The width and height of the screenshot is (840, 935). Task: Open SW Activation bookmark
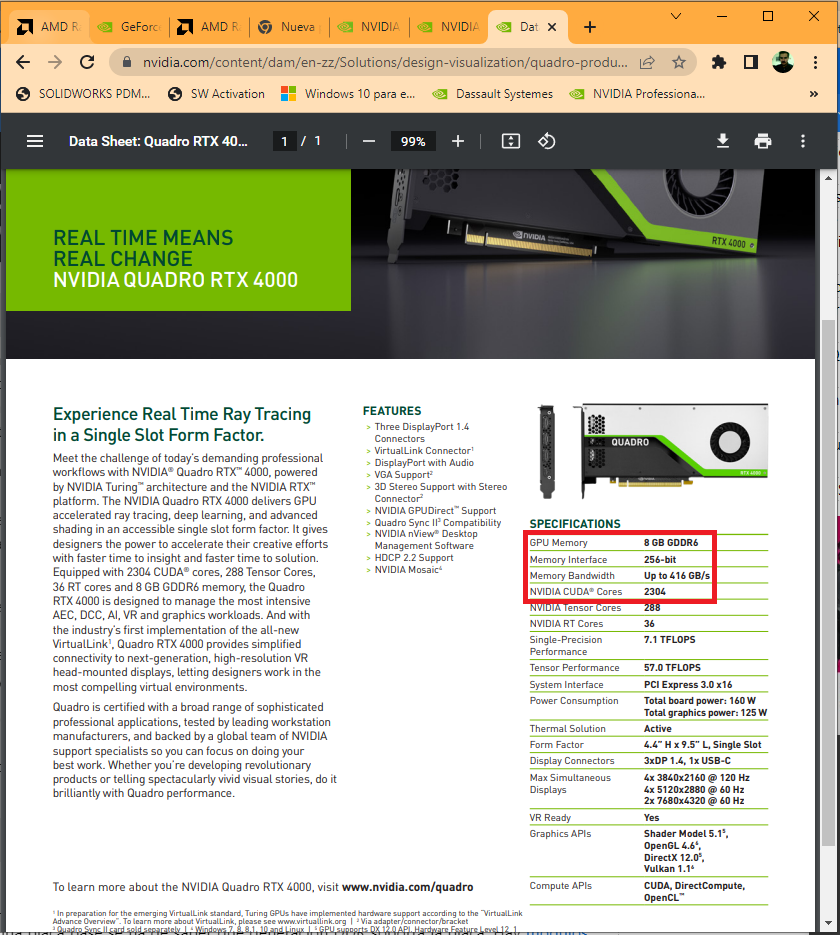coord(216,94)
